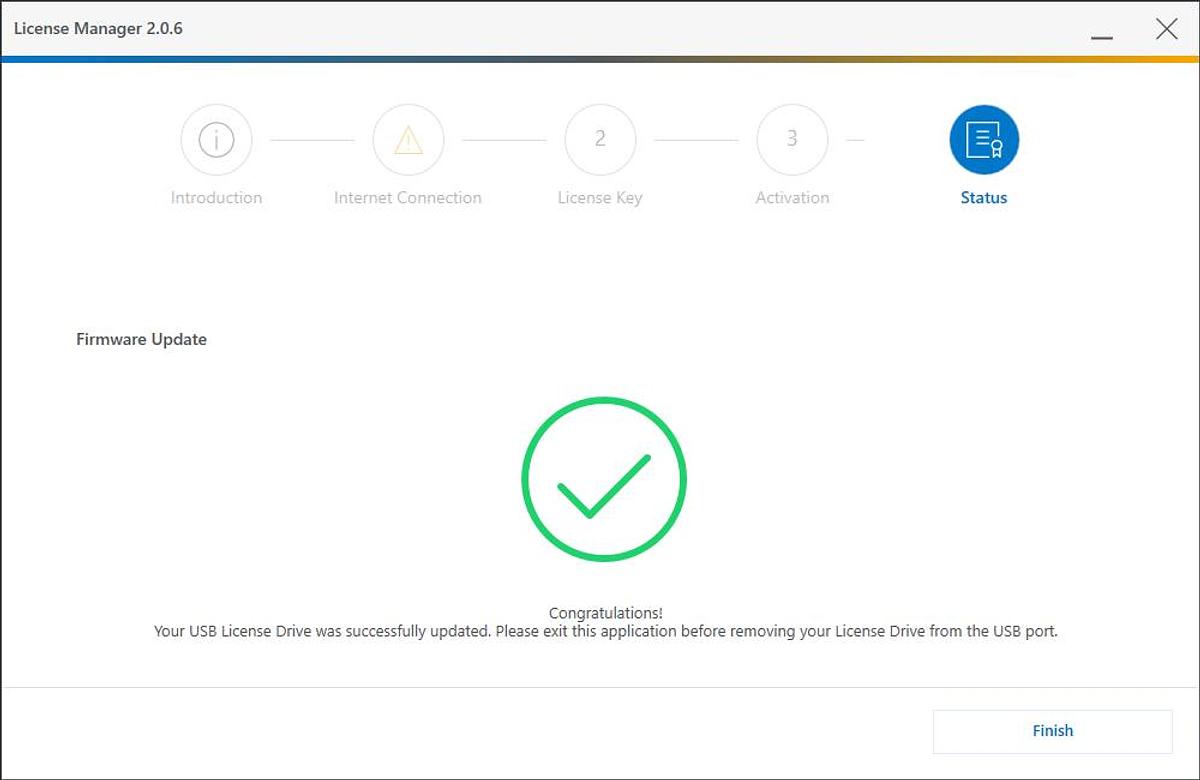The height and width of the screenshot is (780, 1200).
Task: Click the License Key step 2 circle
Action: tap(600, 140)
